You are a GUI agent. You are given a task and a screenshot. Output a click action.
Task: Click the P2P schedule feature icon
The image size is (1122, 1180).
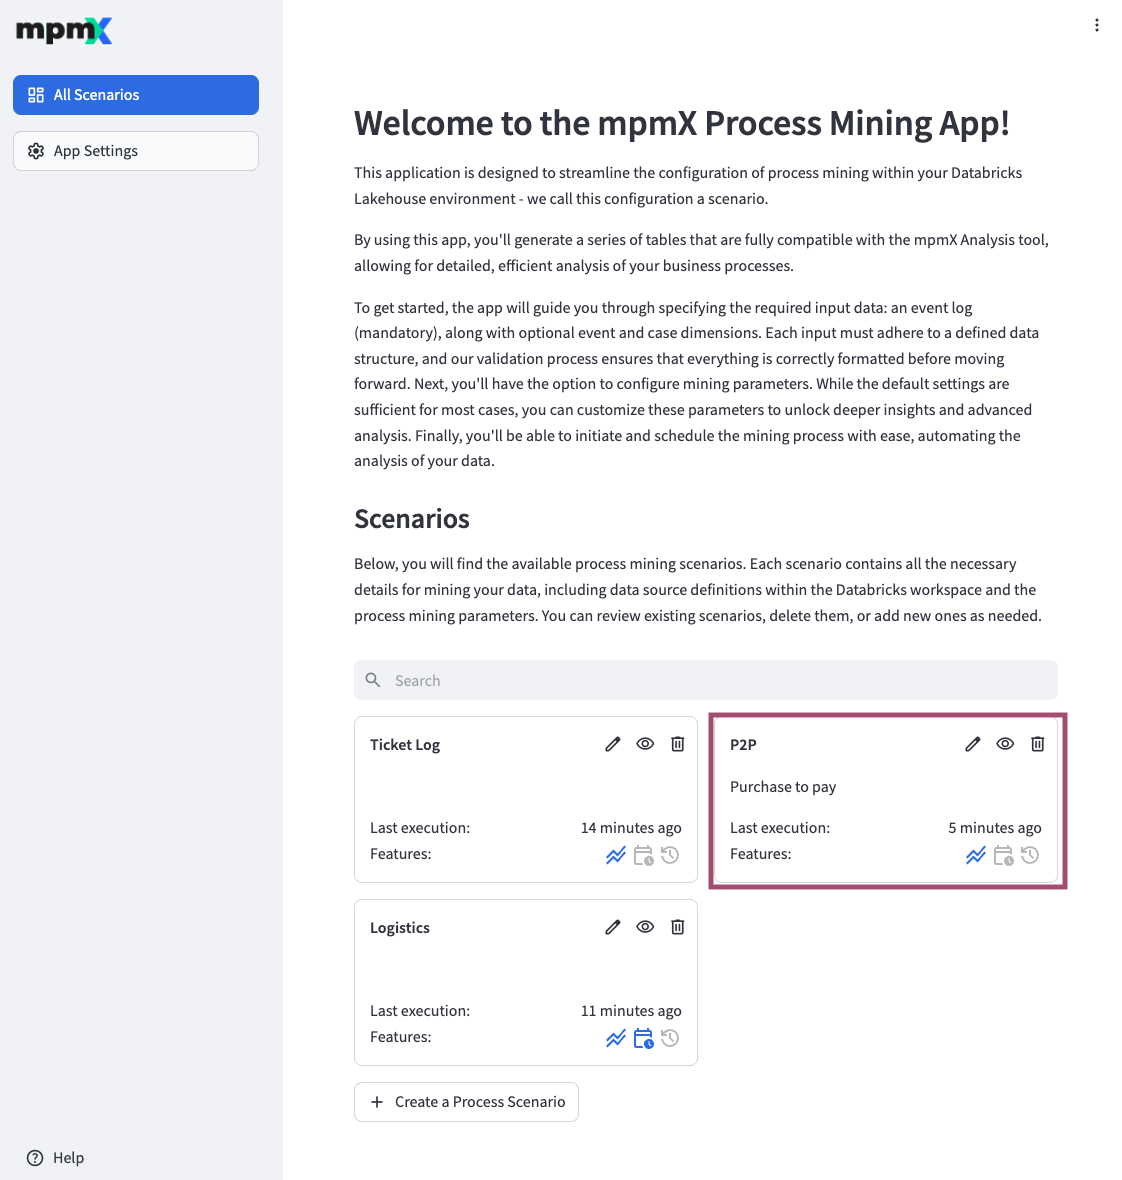pos(1003,856)
